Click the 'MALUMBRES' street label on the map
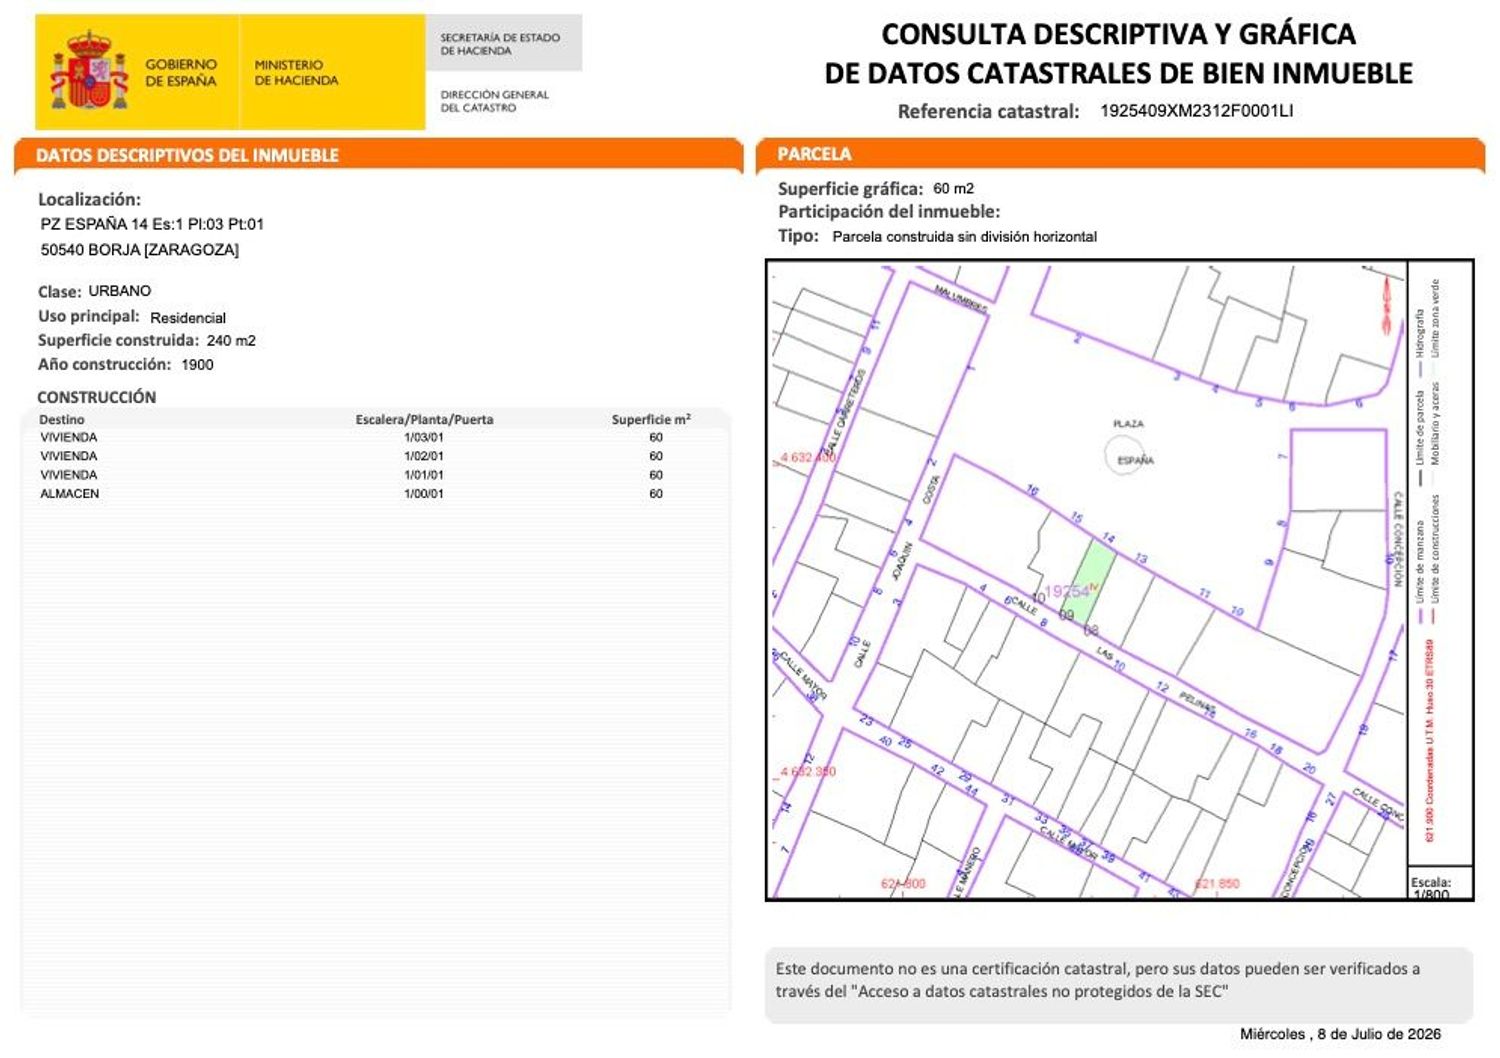1500x1058 pixels. pos(960,298)
